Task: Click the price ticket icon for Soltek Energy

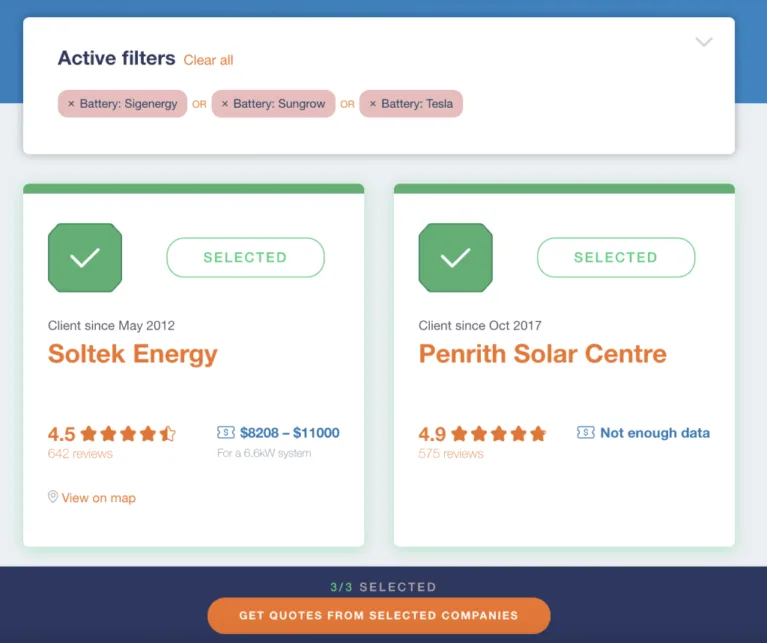Action: coord(226,433)
